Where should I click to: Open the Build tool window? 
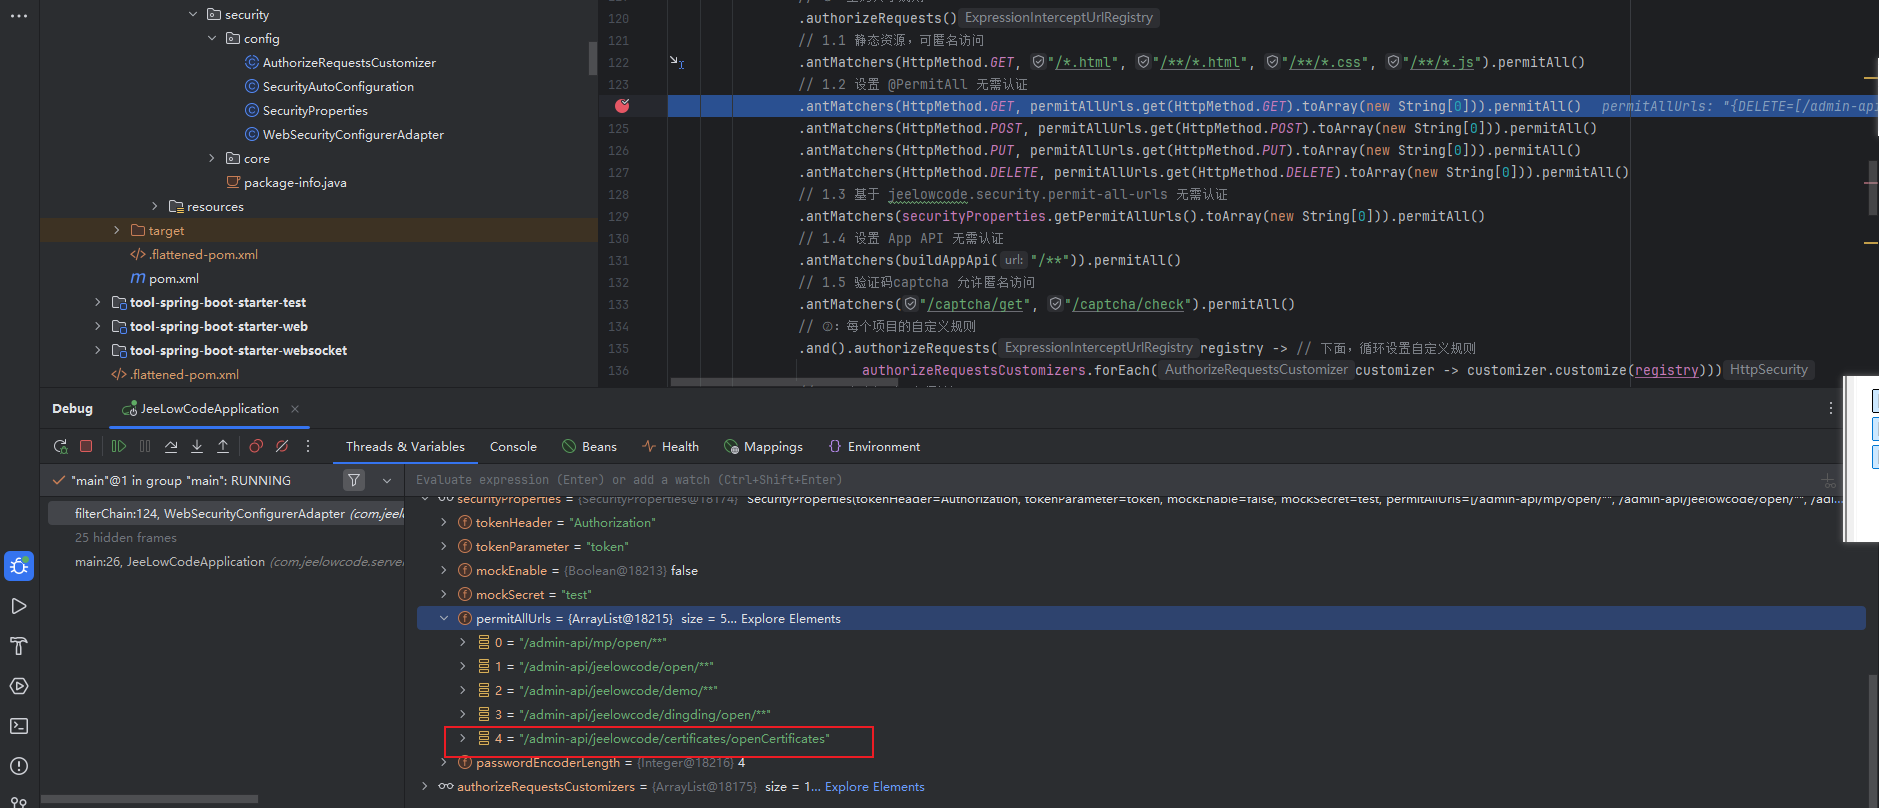click(19, 646)
